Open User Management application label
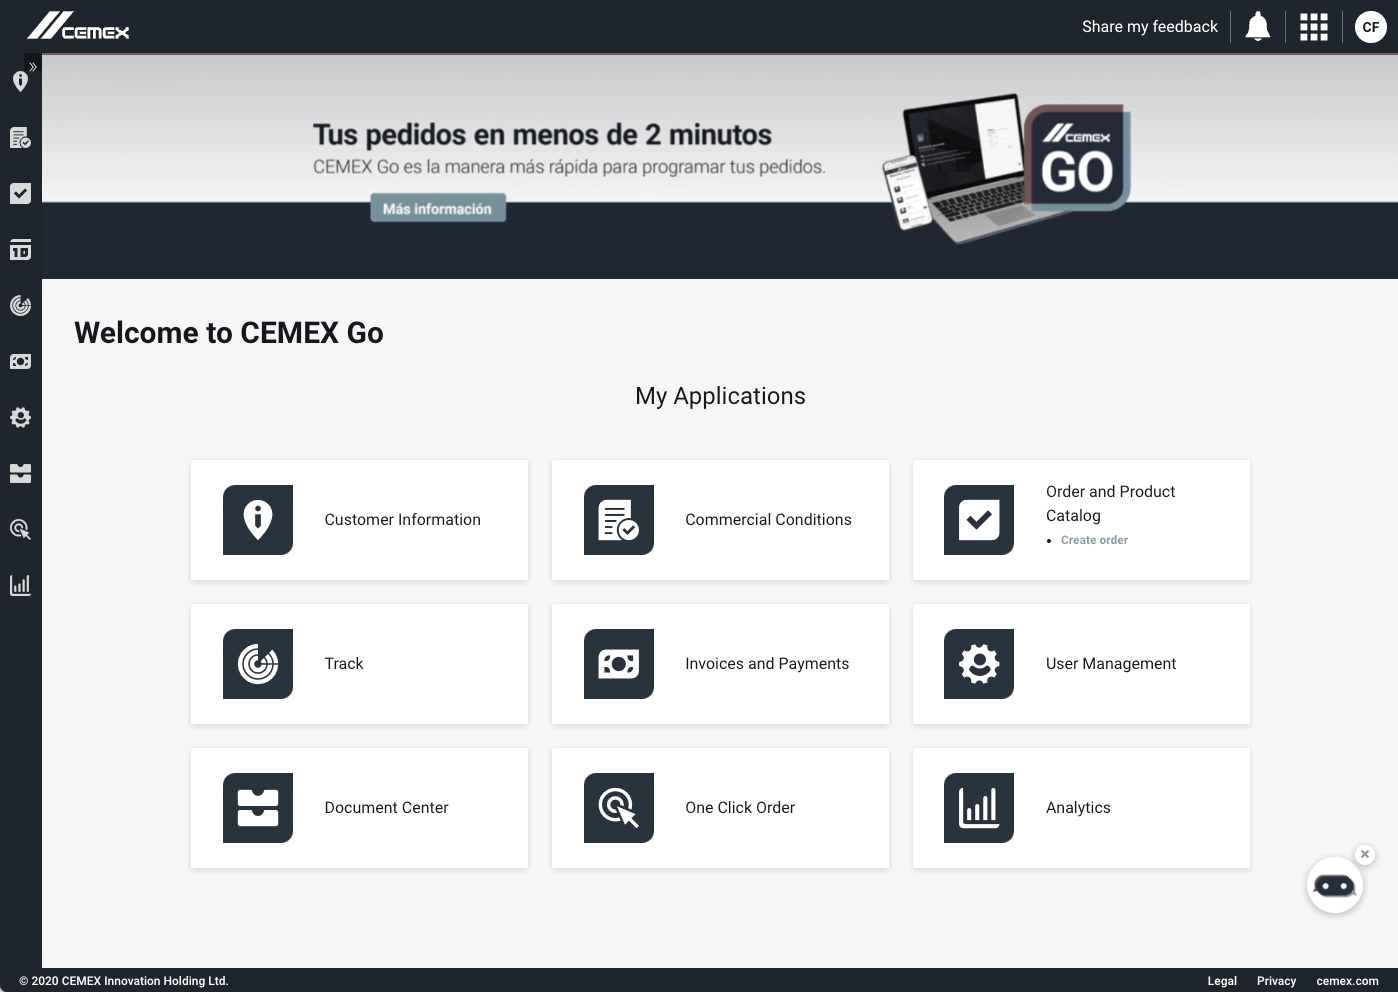The width and height of the screenshot is (1398, 992). pos(1111,664)
